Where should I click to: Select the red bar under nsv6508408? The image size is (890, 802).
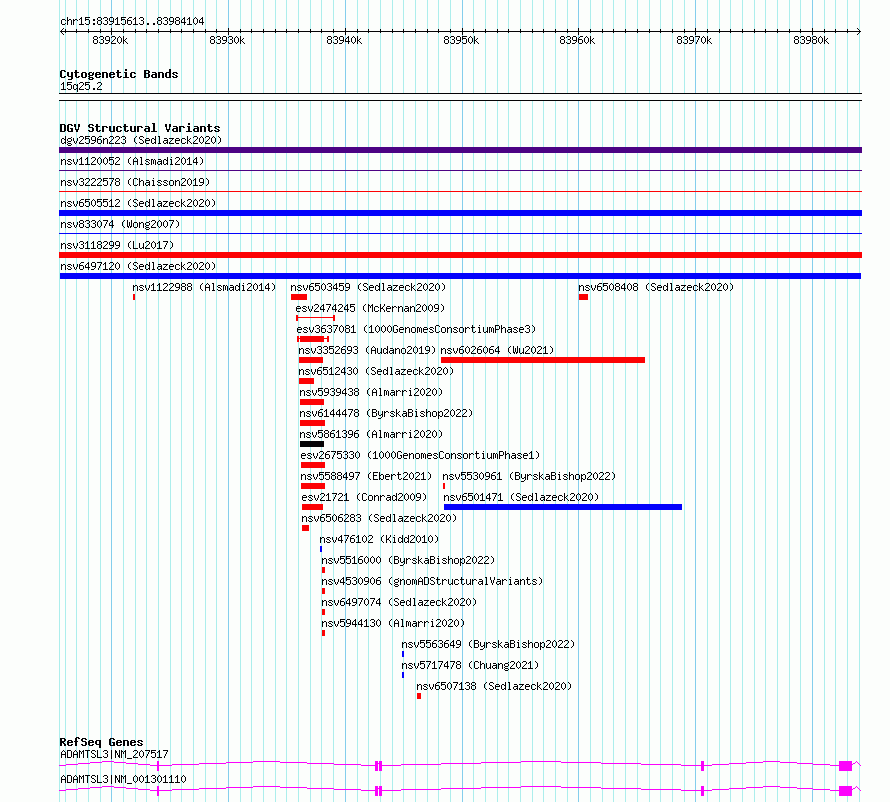tap(583, 297)
